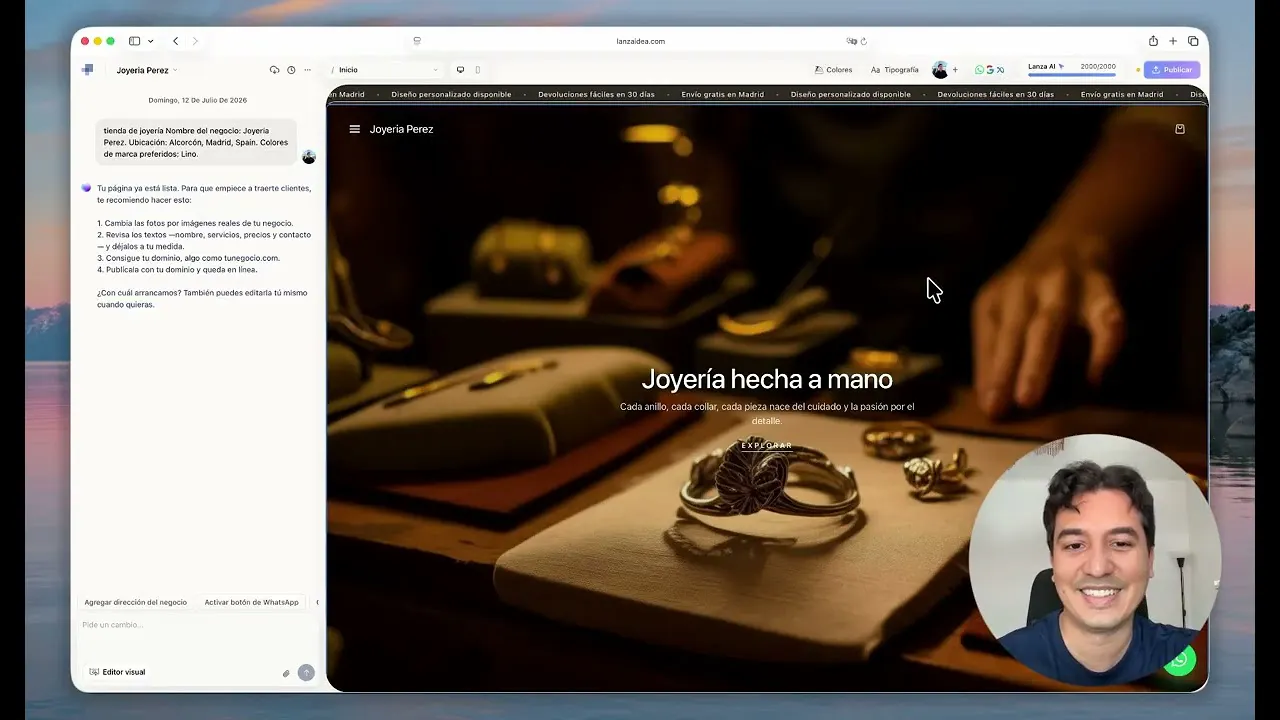
Task: Click the user message avatar in chat
Action: click(x=309, y=157)
